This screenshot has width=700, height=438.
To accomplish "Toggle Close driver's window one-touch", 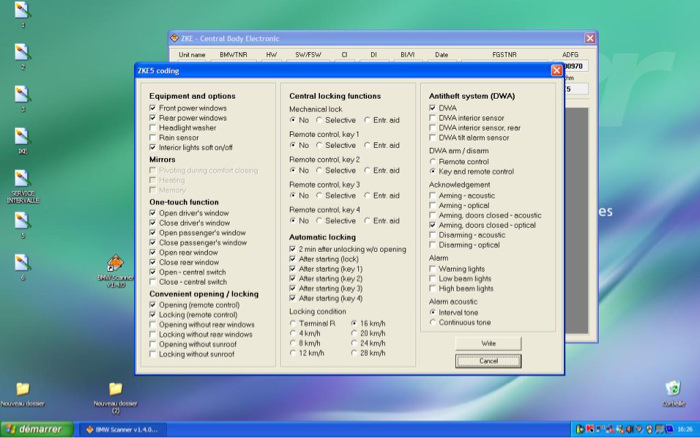I will point(153,223).
